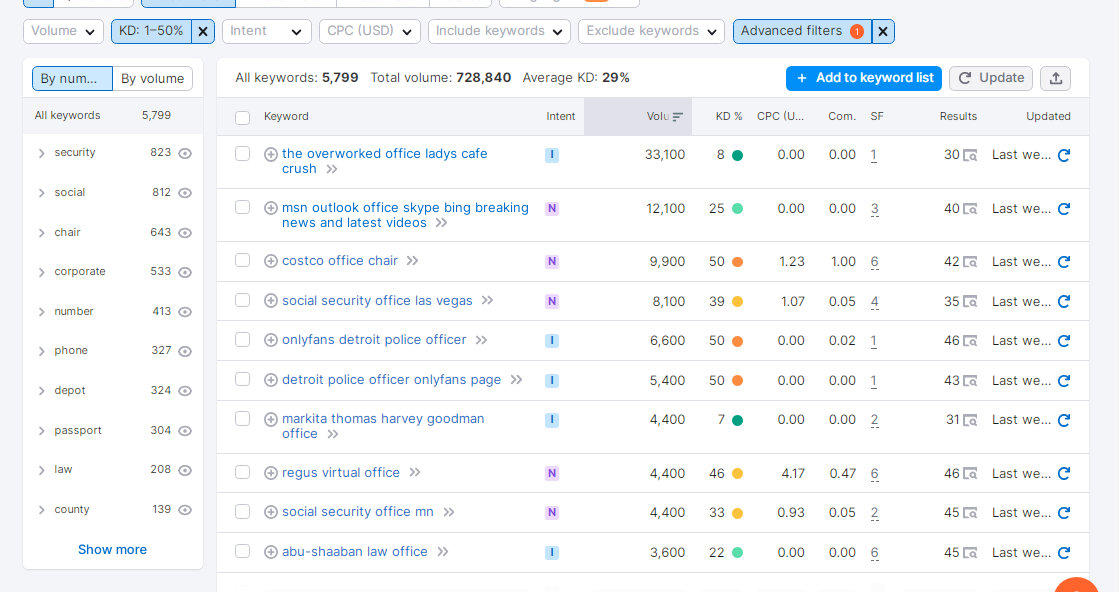Viewport: 1119px width, 592px height.
Task: Clear the KD: 1–50% filter
Action: coord(203,31)
